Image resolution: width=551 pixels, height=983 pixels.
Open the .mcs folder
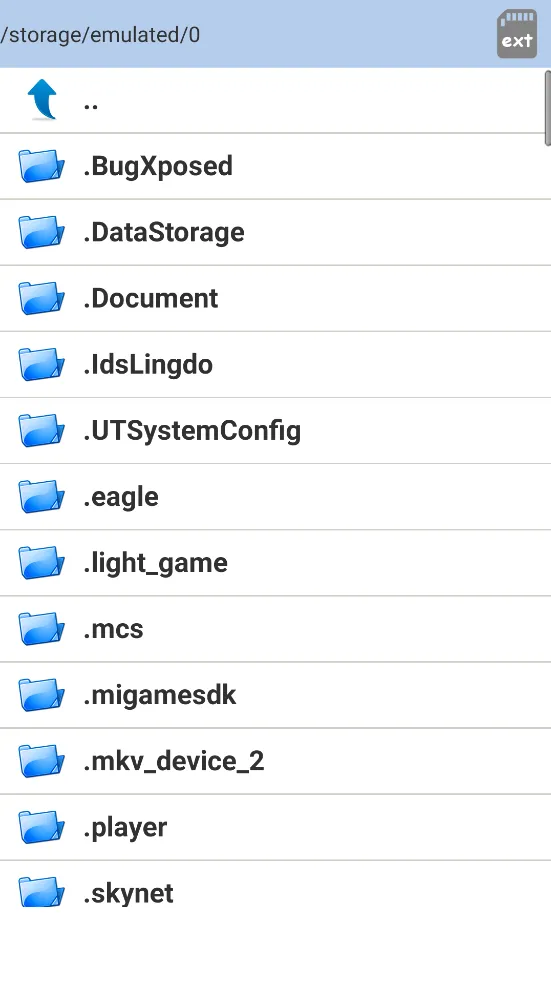(x=275, y=629)
